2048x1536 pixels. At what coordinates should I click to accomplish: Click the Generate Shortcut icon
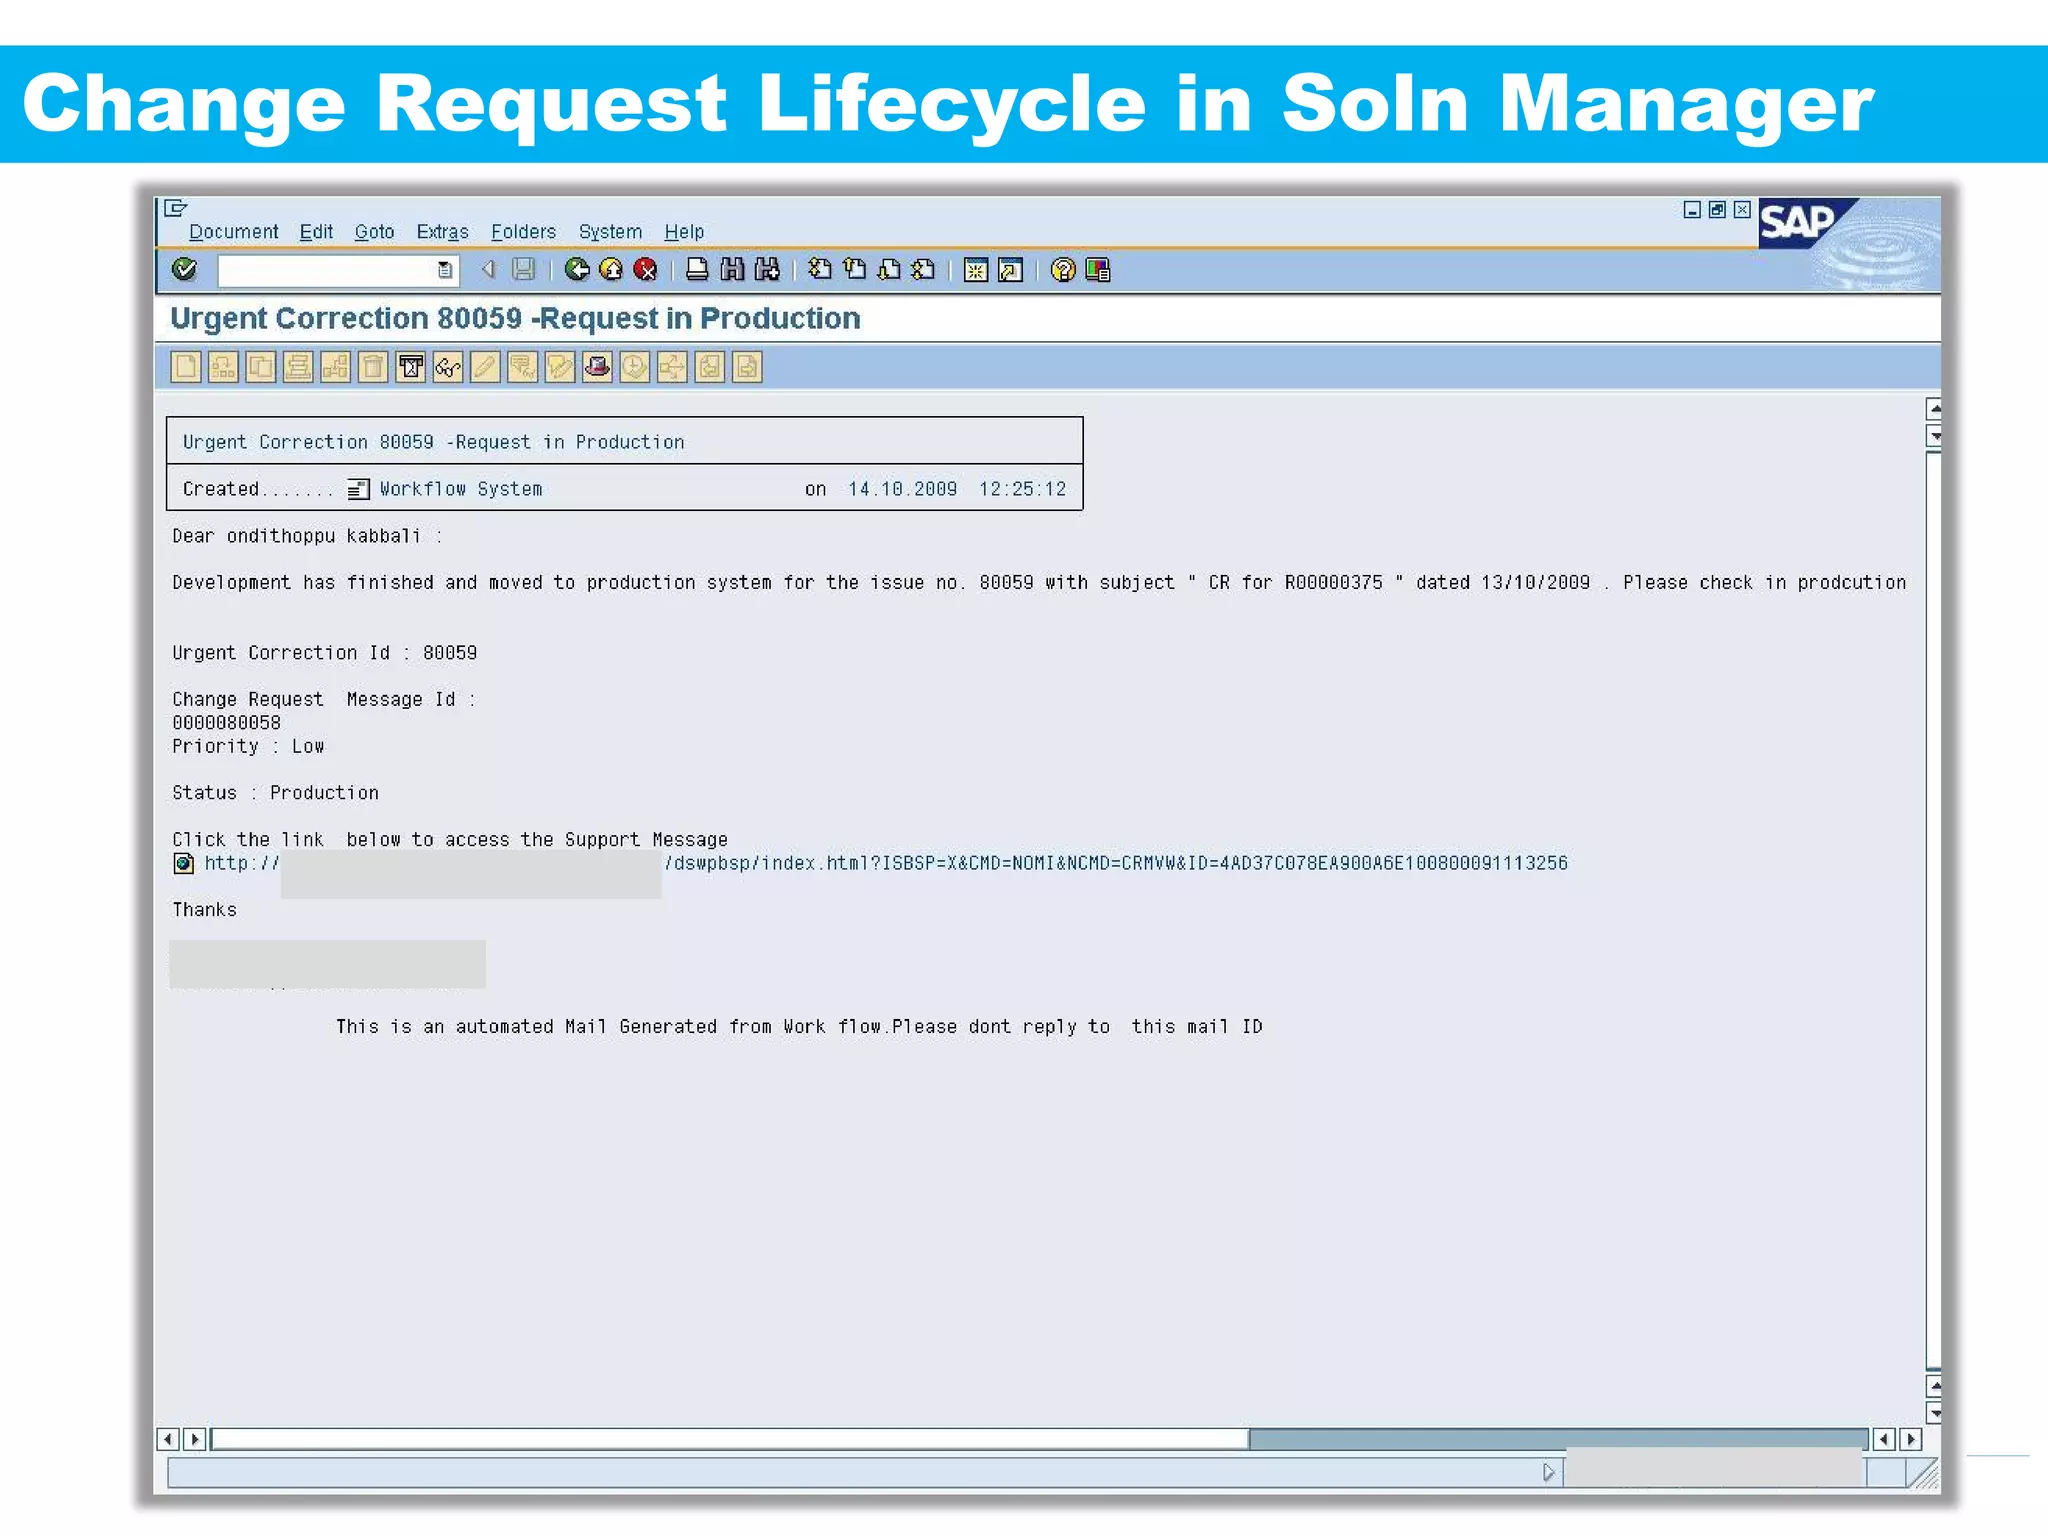1011,270
